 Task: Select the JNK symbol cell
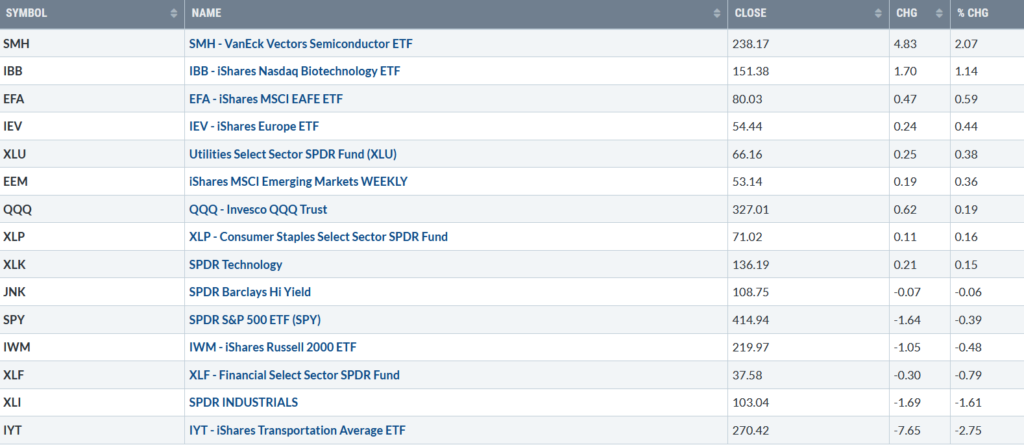pos(92,292)
